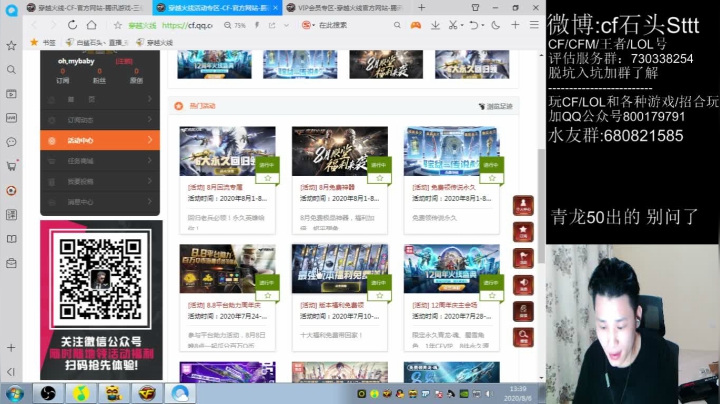Viewport: 720px width, 404px height.
Task: Open the scissors tool dropdown arrow
Action: tap(462, 25)
